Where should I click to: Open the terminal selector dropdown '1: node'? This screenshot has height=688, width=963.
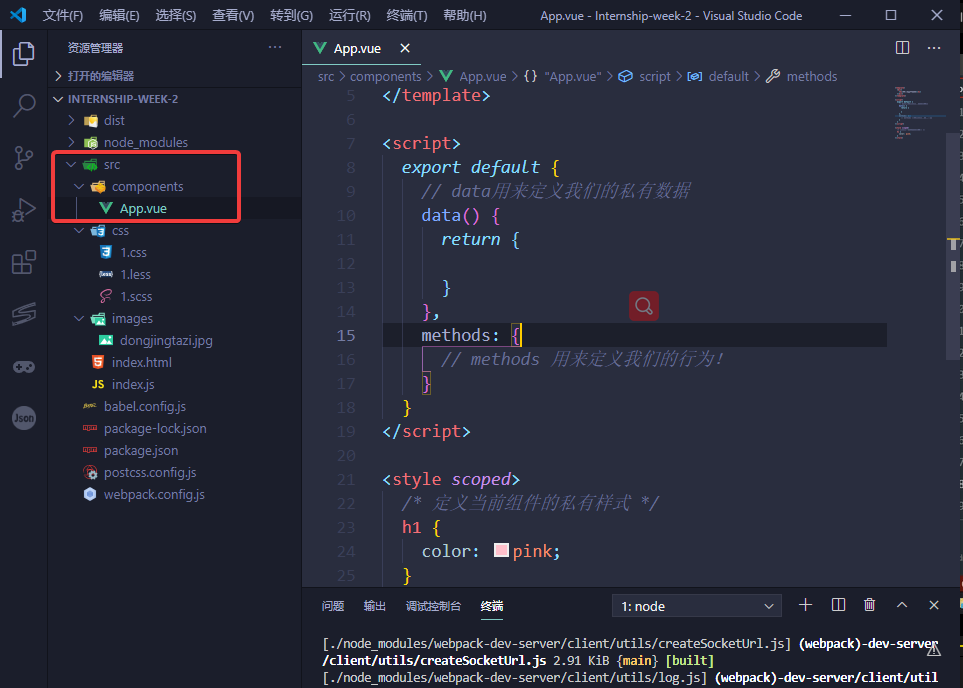point(696,606)
